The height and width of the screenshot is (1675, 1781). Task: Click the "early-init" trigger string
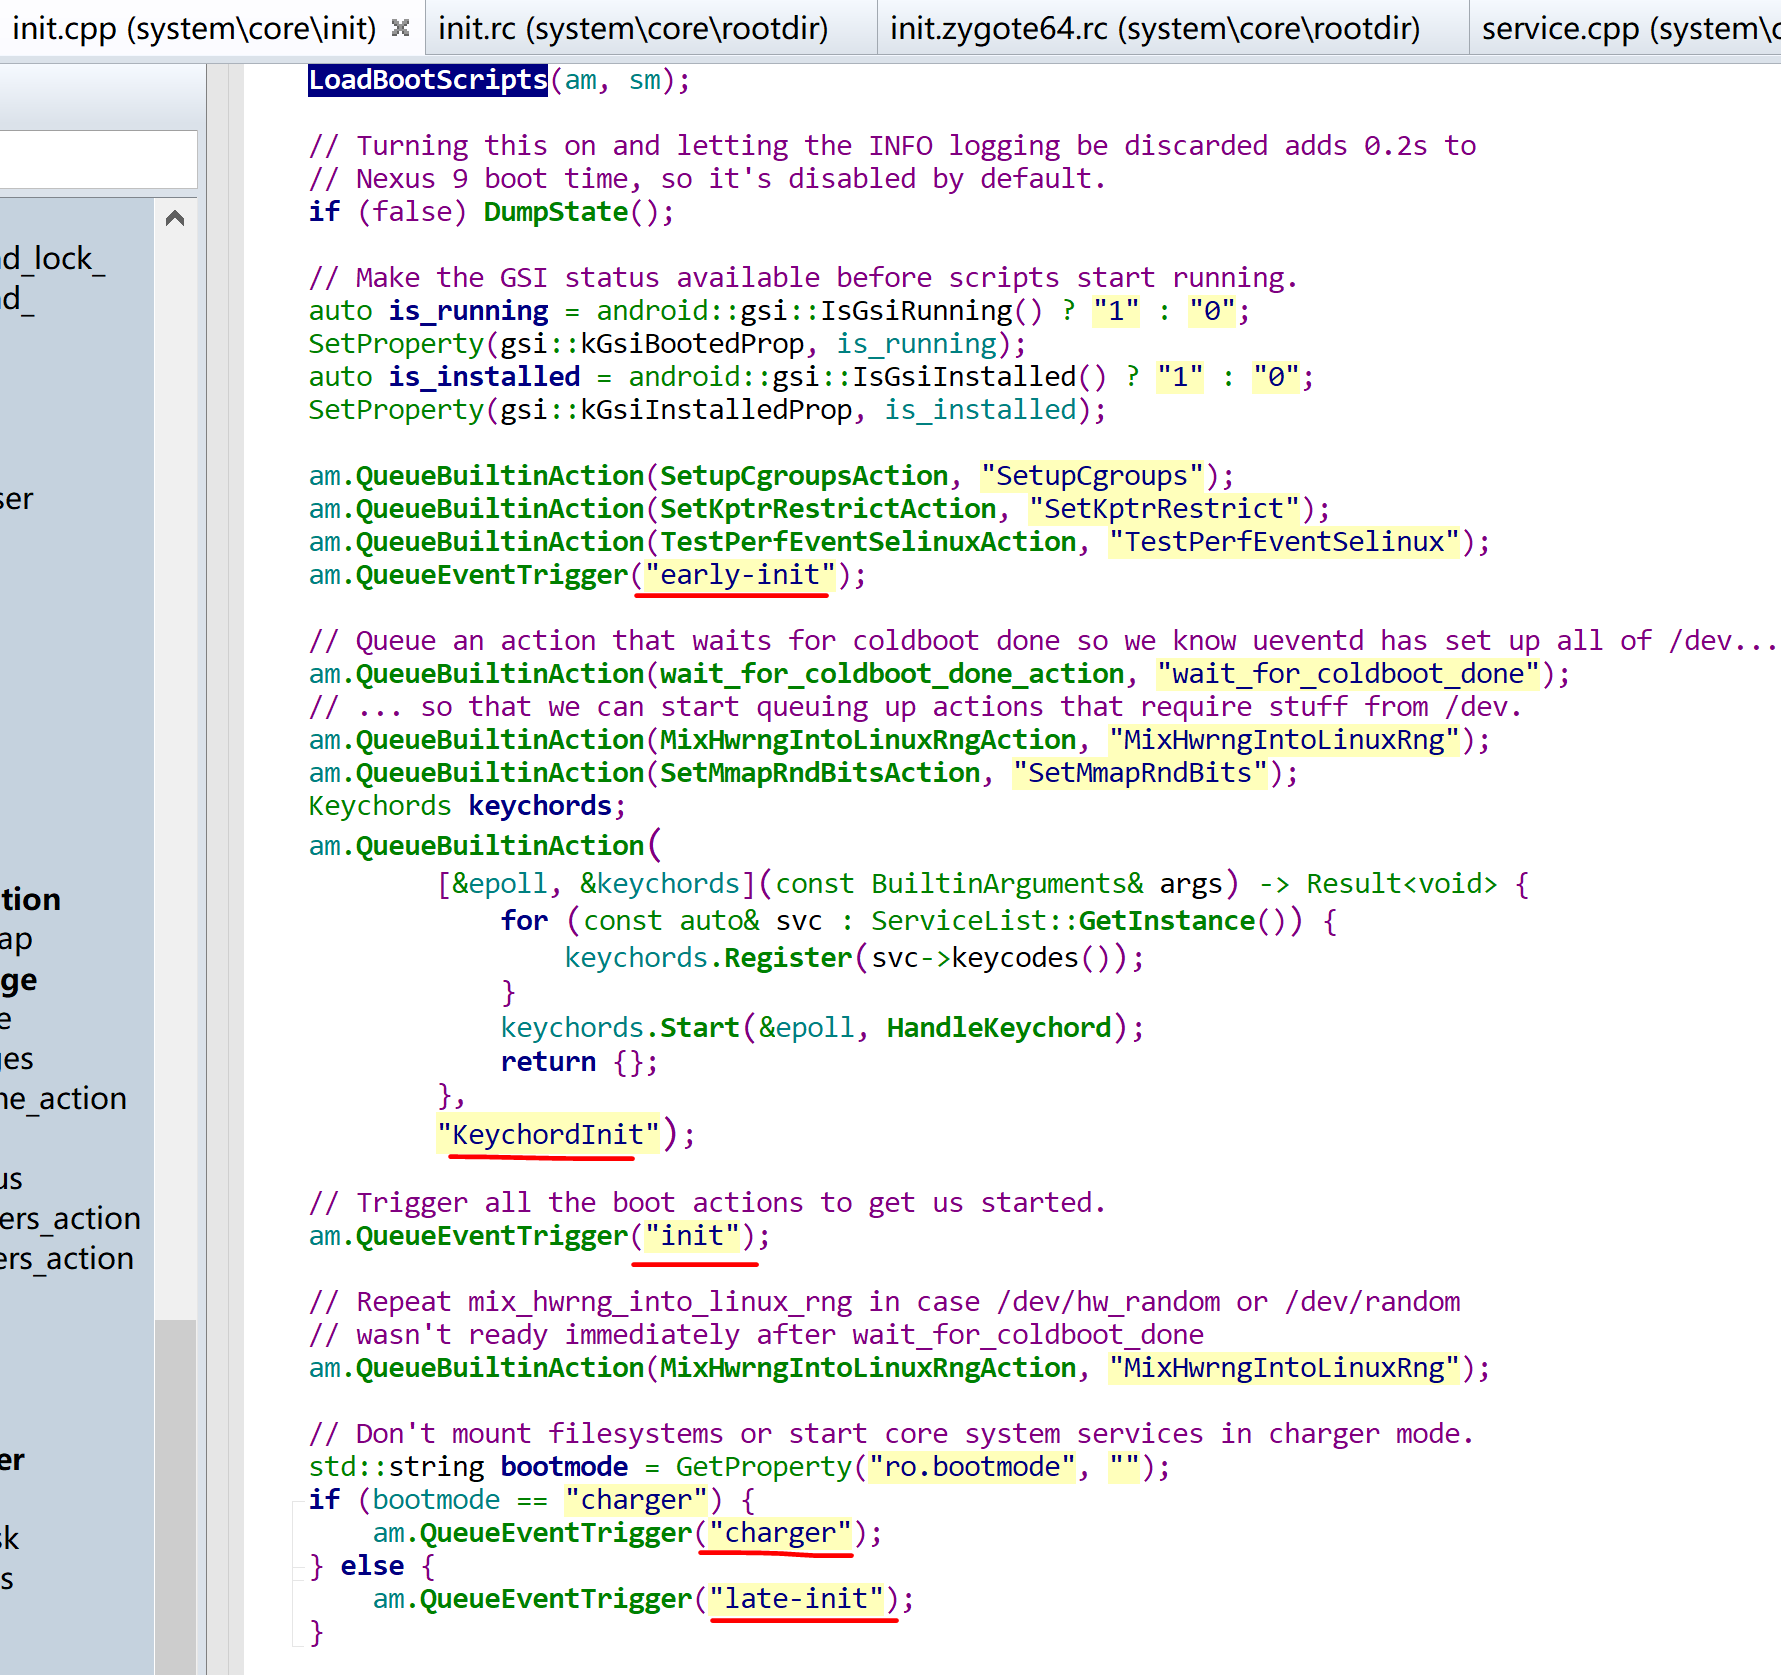tap(740, 575)
